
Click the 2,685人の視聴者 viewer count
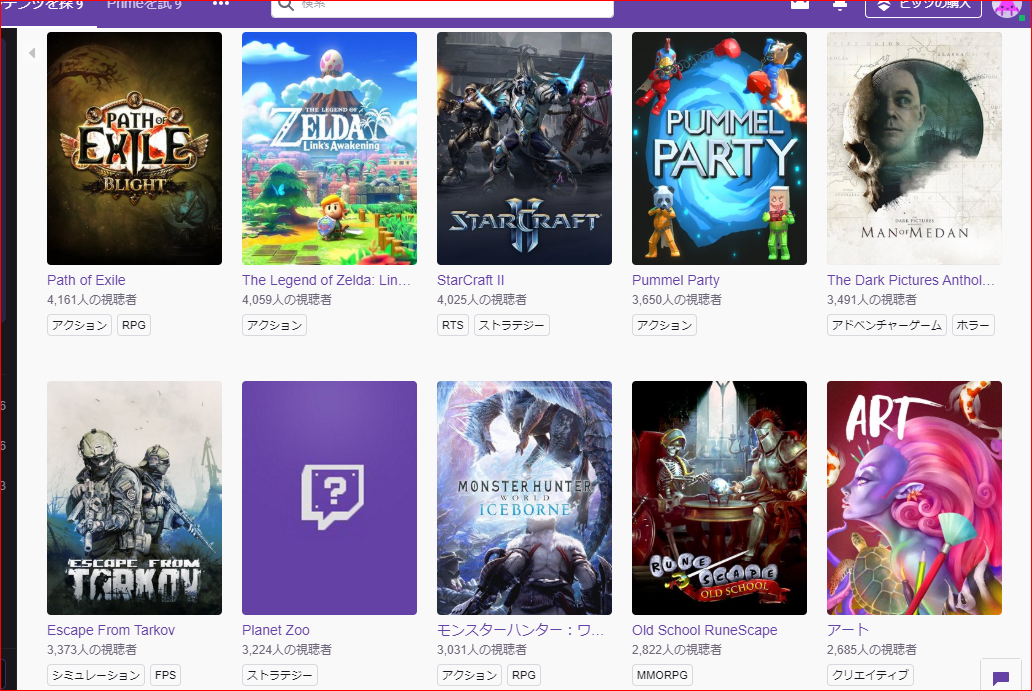(x=872, y=650)
